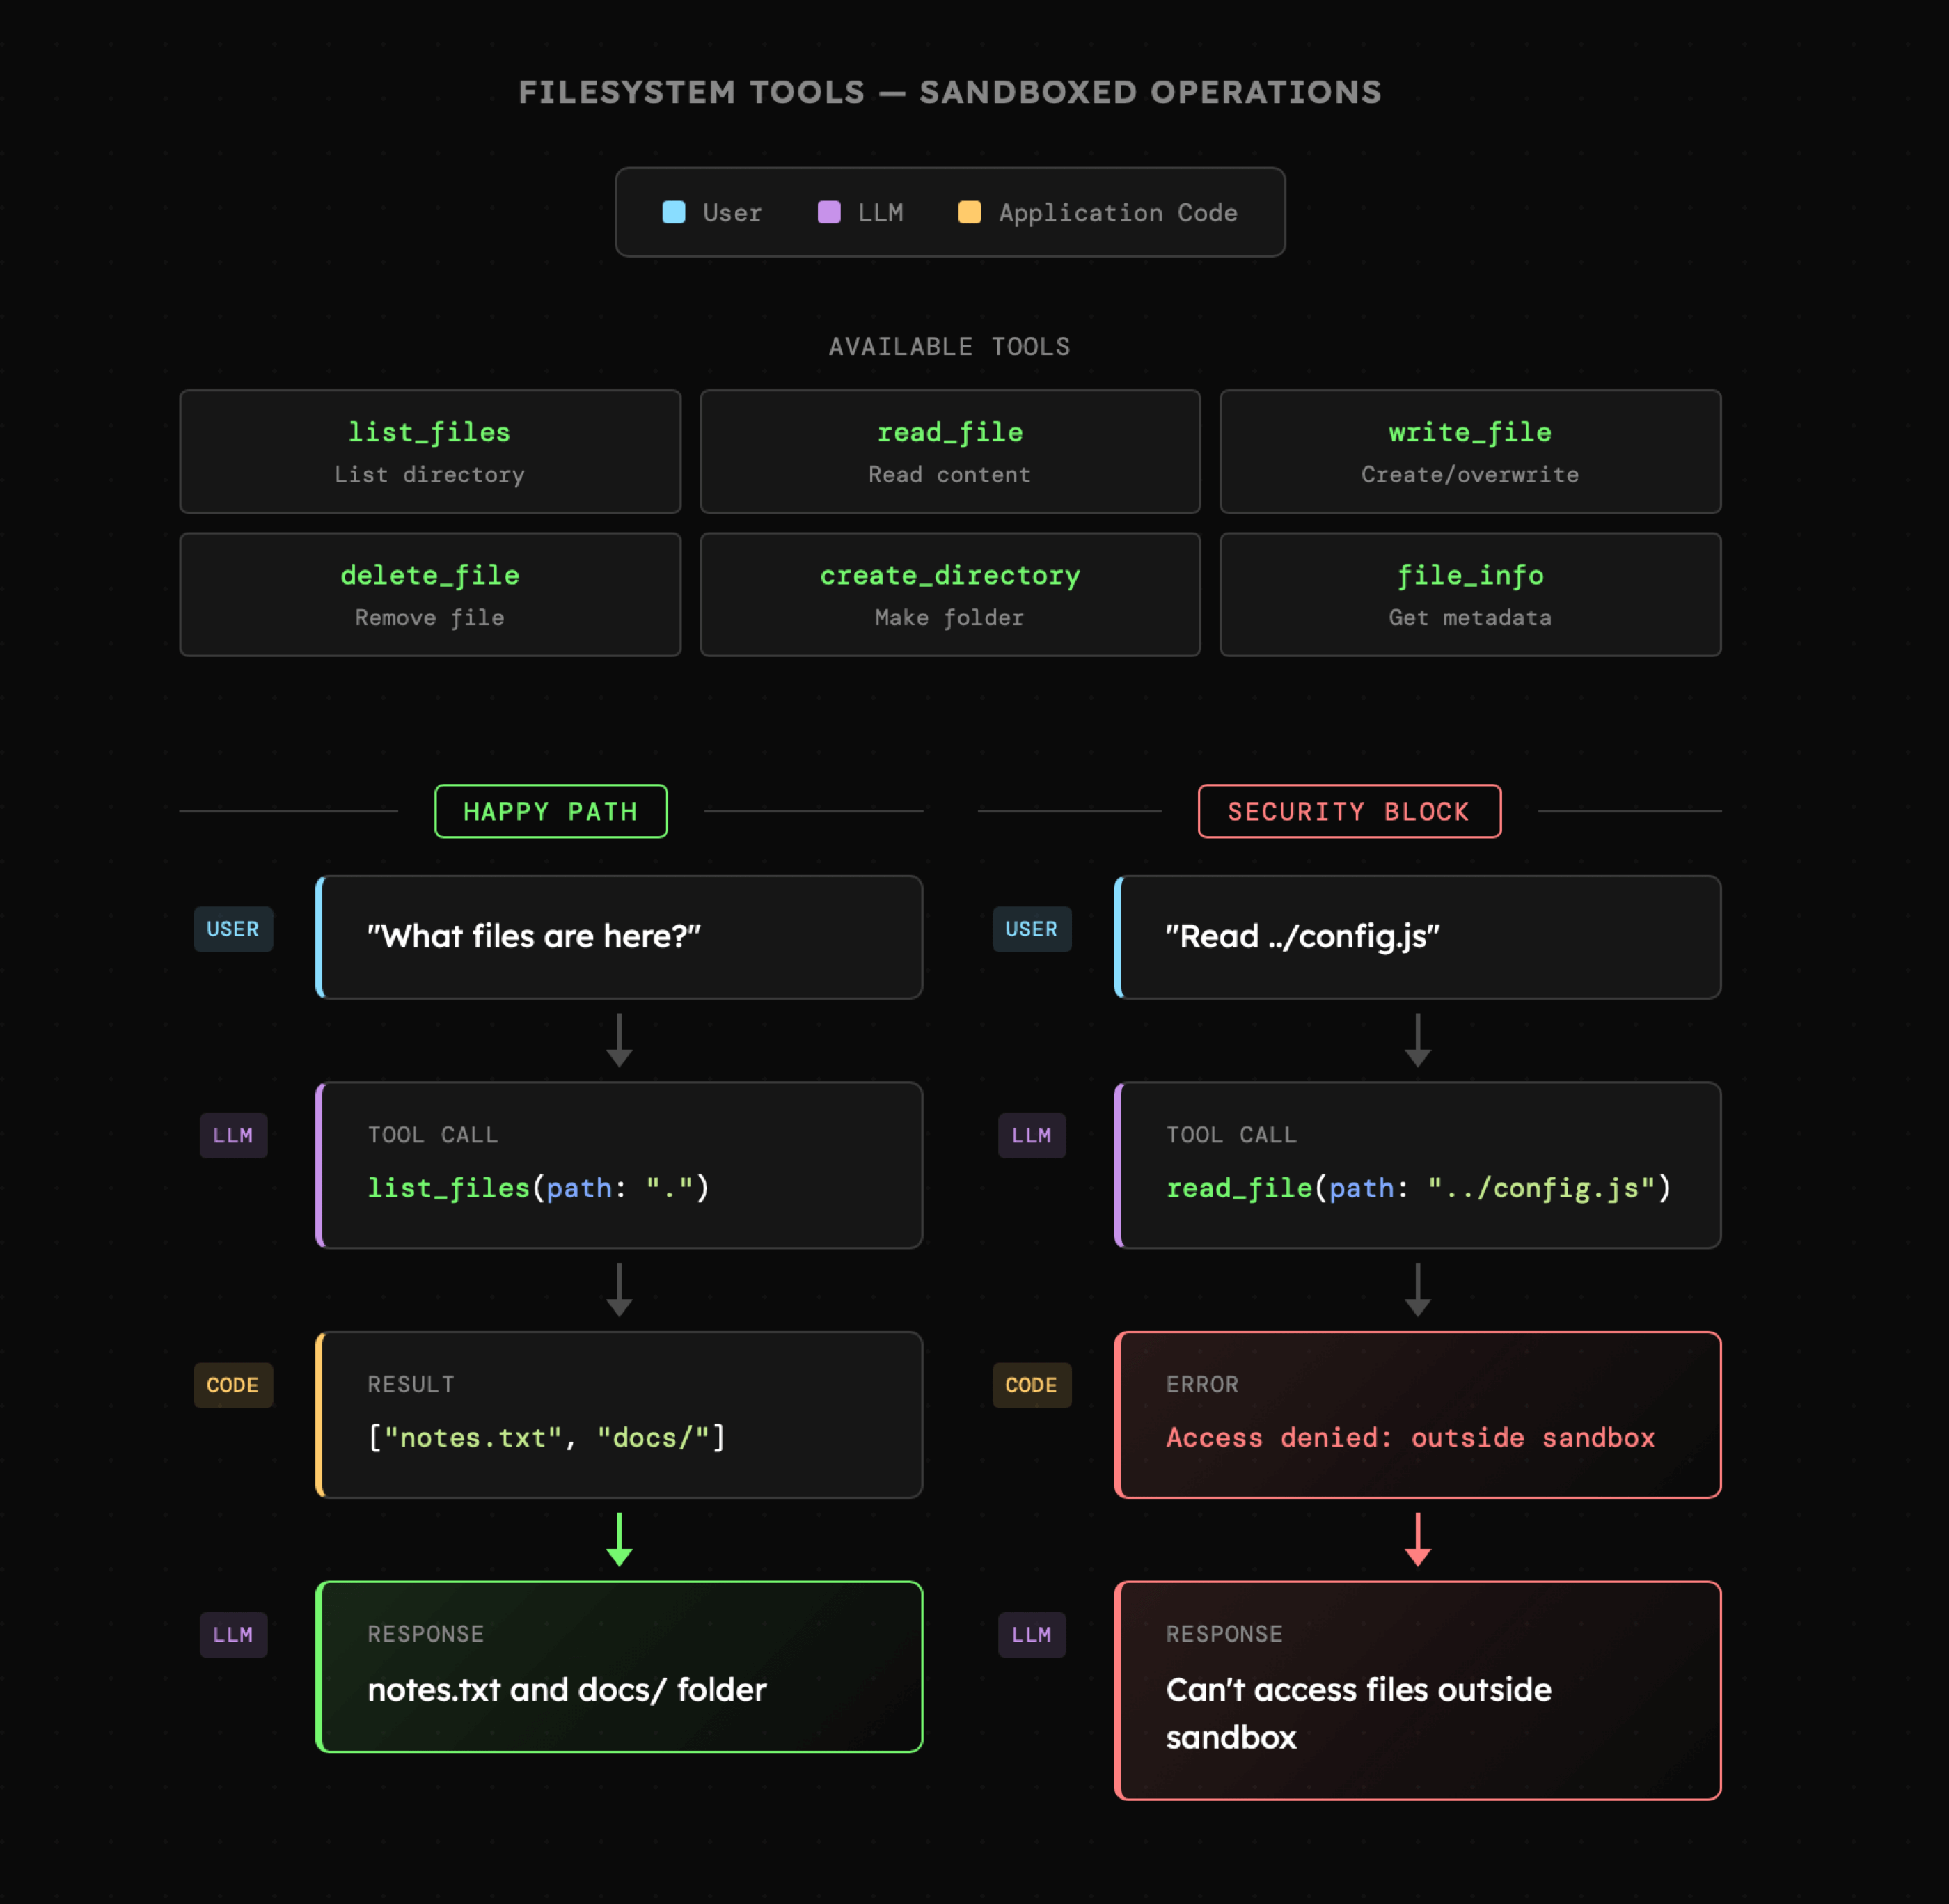Open the file_info tool card
Viewport: 1949px width, 1904px height.
1470,595
